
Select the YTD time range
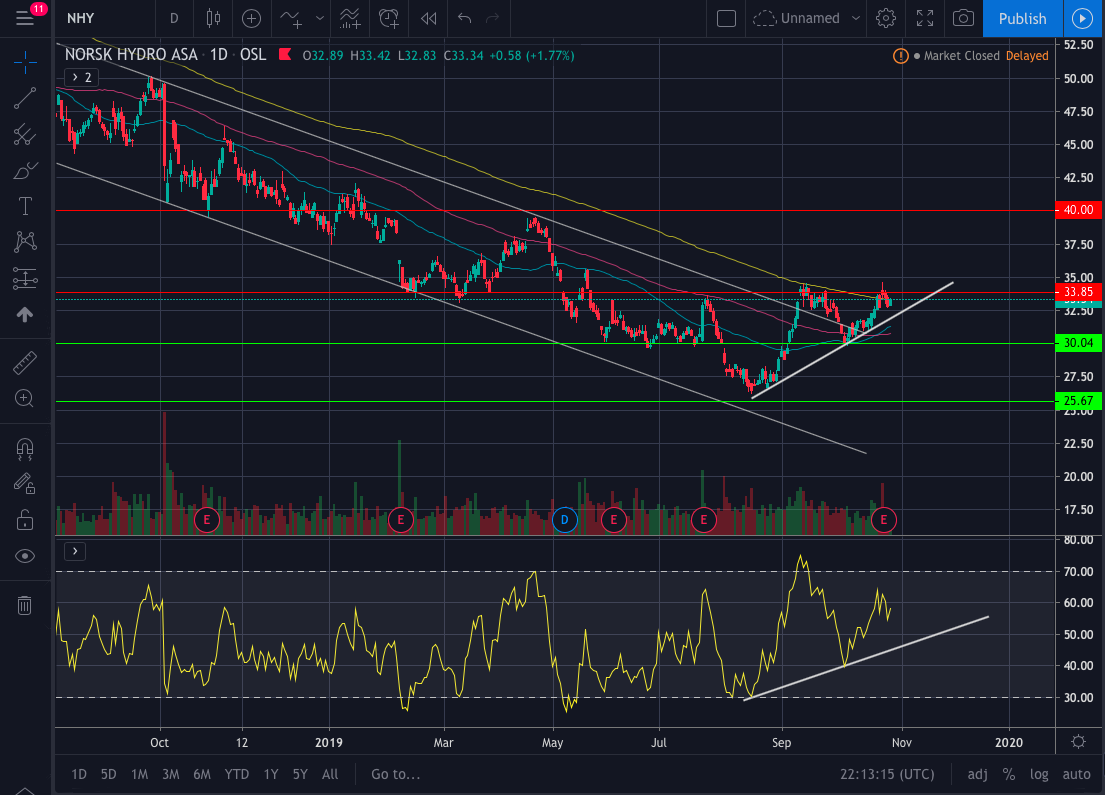[237, 774]
